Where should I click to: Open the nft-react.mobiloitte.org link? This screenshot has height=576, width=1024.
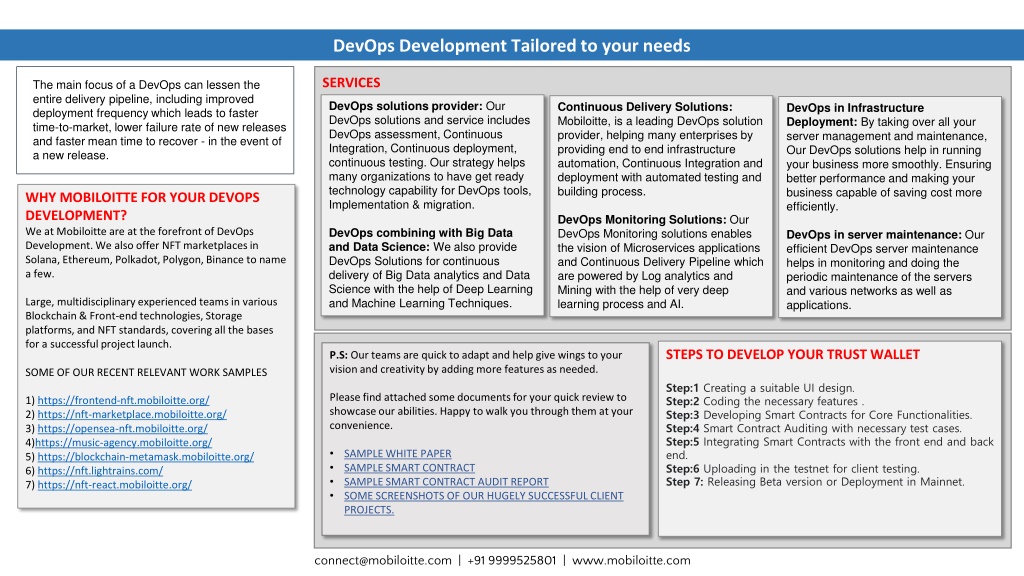(114, 485)
